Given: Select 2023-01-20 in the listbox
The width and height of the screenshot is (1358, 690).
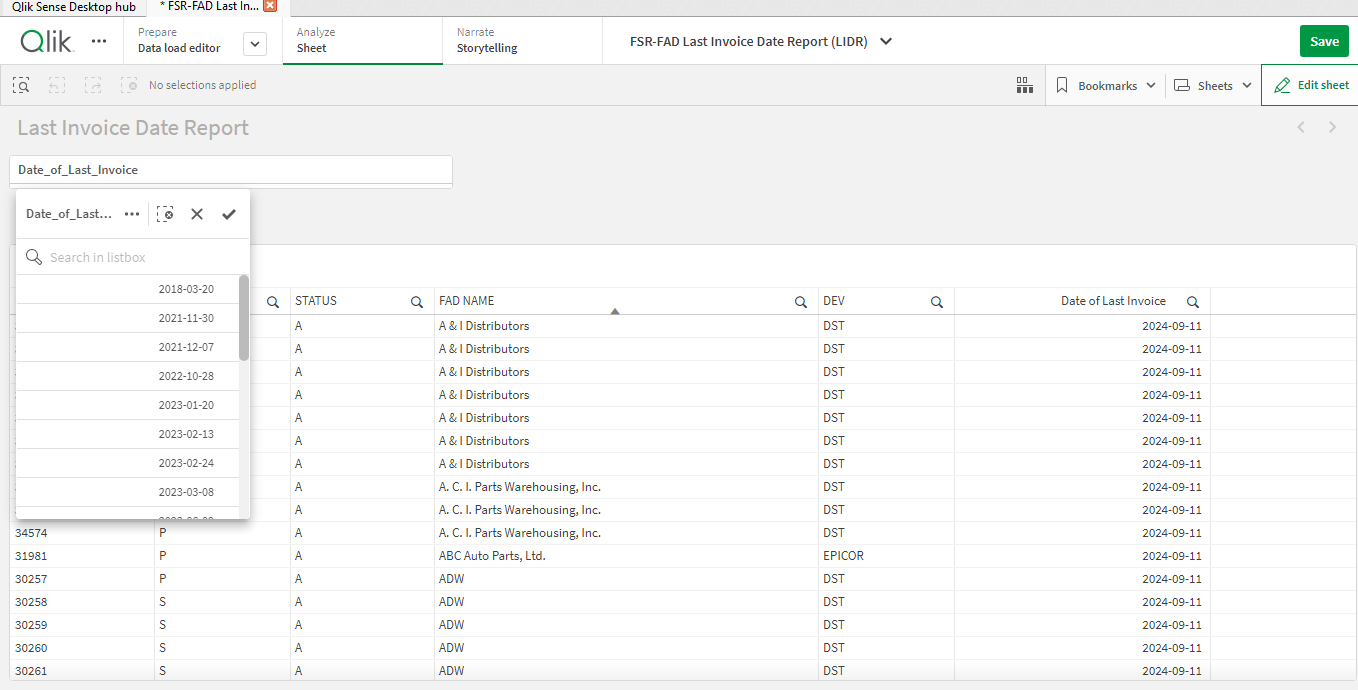Looking at the screenshot, I should (x=128, y=405).
